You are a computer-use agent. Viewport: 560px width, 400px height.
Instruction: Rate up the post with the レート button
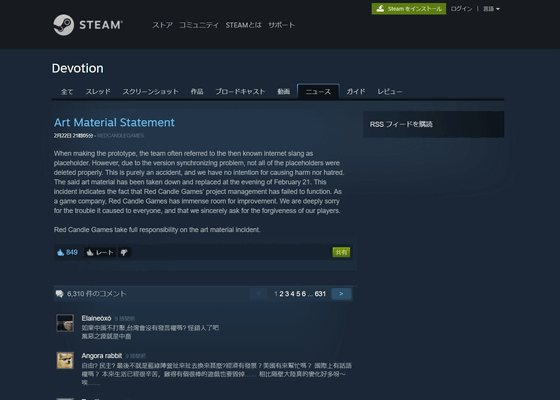pos(100,253)
